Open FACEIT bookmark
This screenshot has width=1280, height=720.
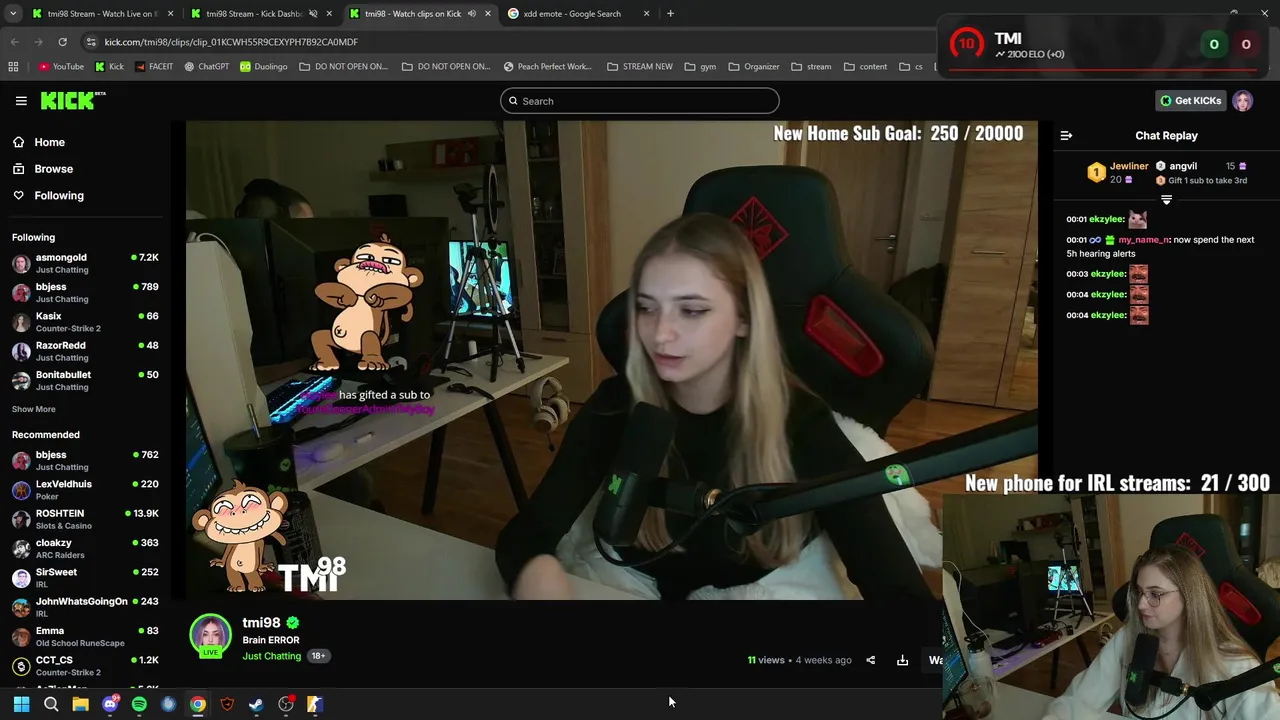pyautogui.click(x=153, y=67)
